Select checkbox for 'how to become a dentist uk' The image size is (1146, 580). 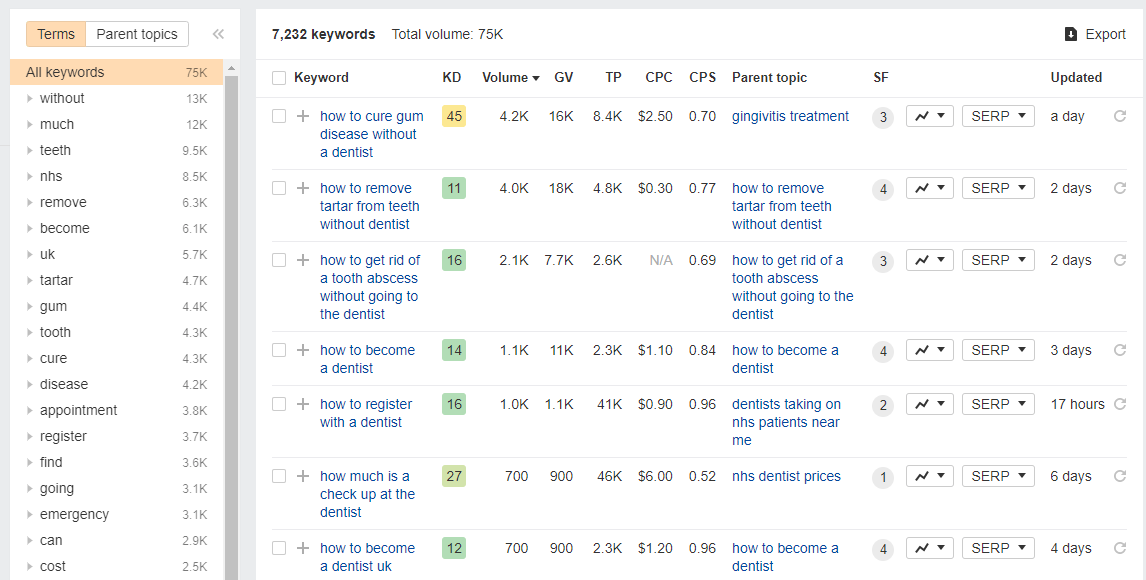point(278,548)
